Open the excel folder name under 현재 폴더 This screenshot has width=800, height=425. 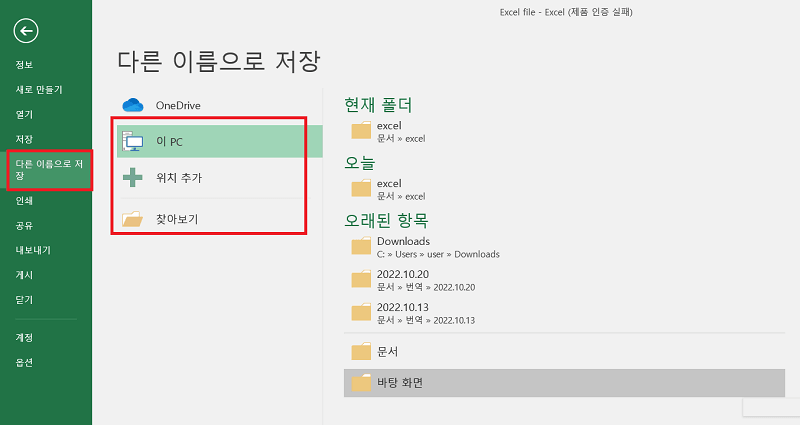pos(389,126)
